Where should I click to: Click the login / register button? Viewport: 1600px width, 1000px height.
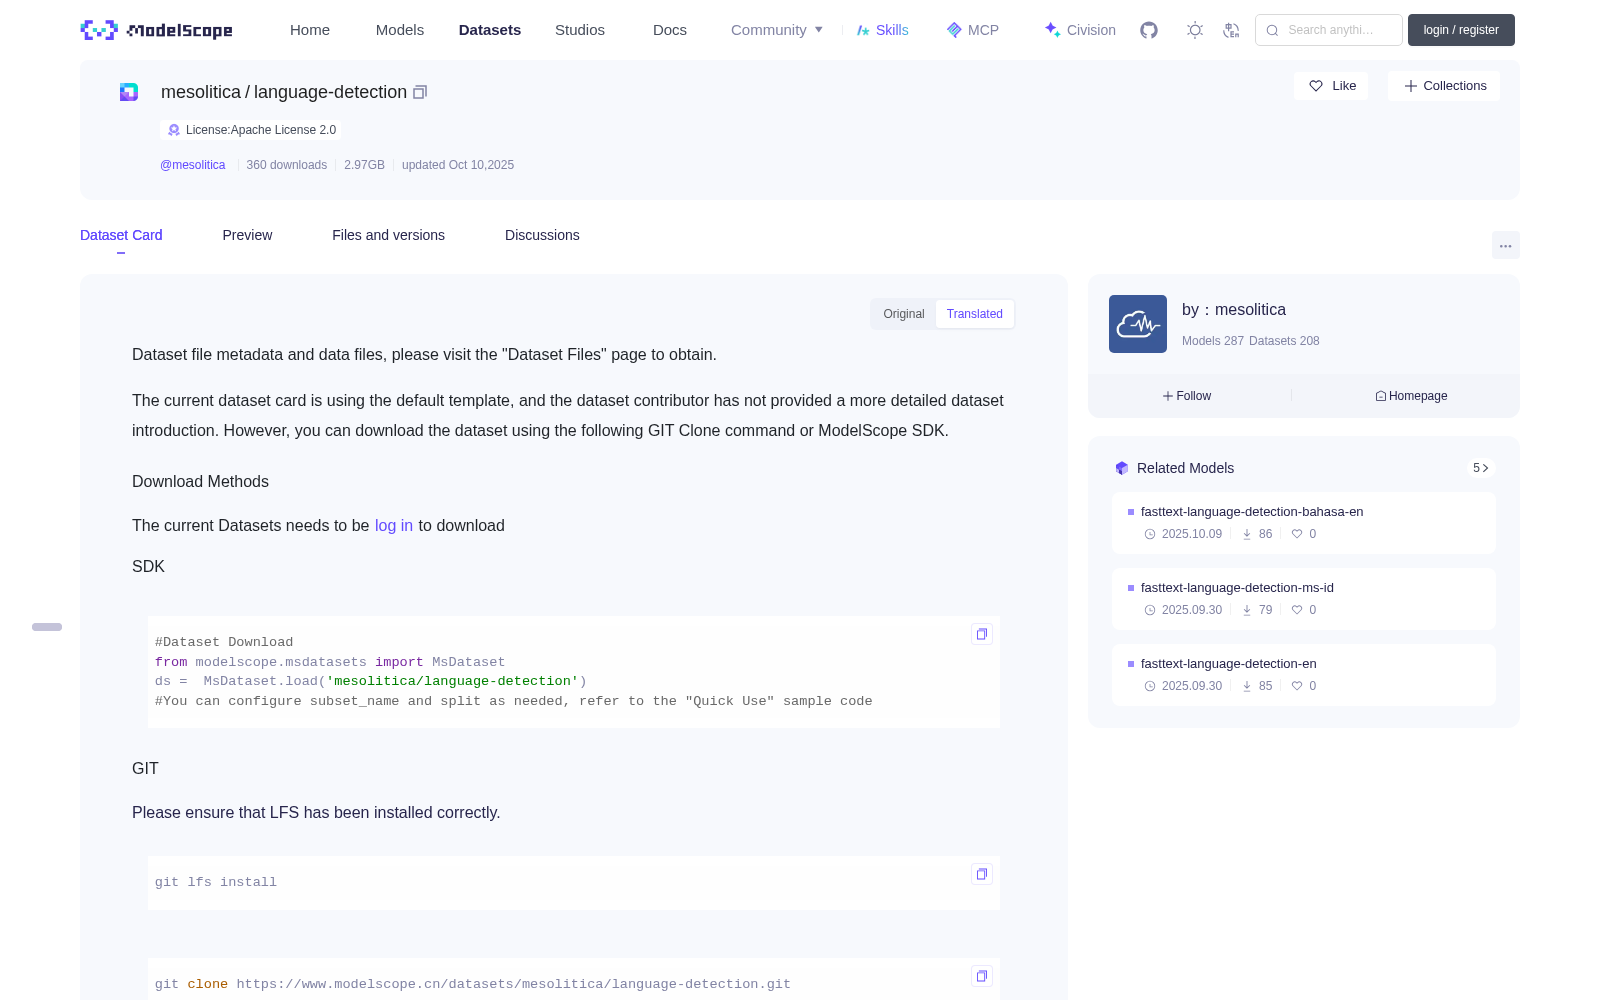pos(1461,30)
